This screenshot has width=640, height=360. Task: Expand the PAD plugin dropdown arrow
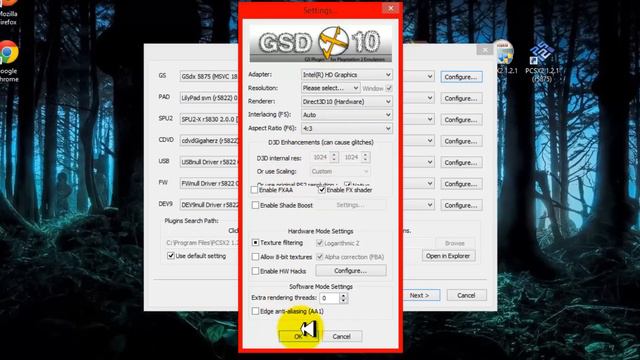coord(429,98)
